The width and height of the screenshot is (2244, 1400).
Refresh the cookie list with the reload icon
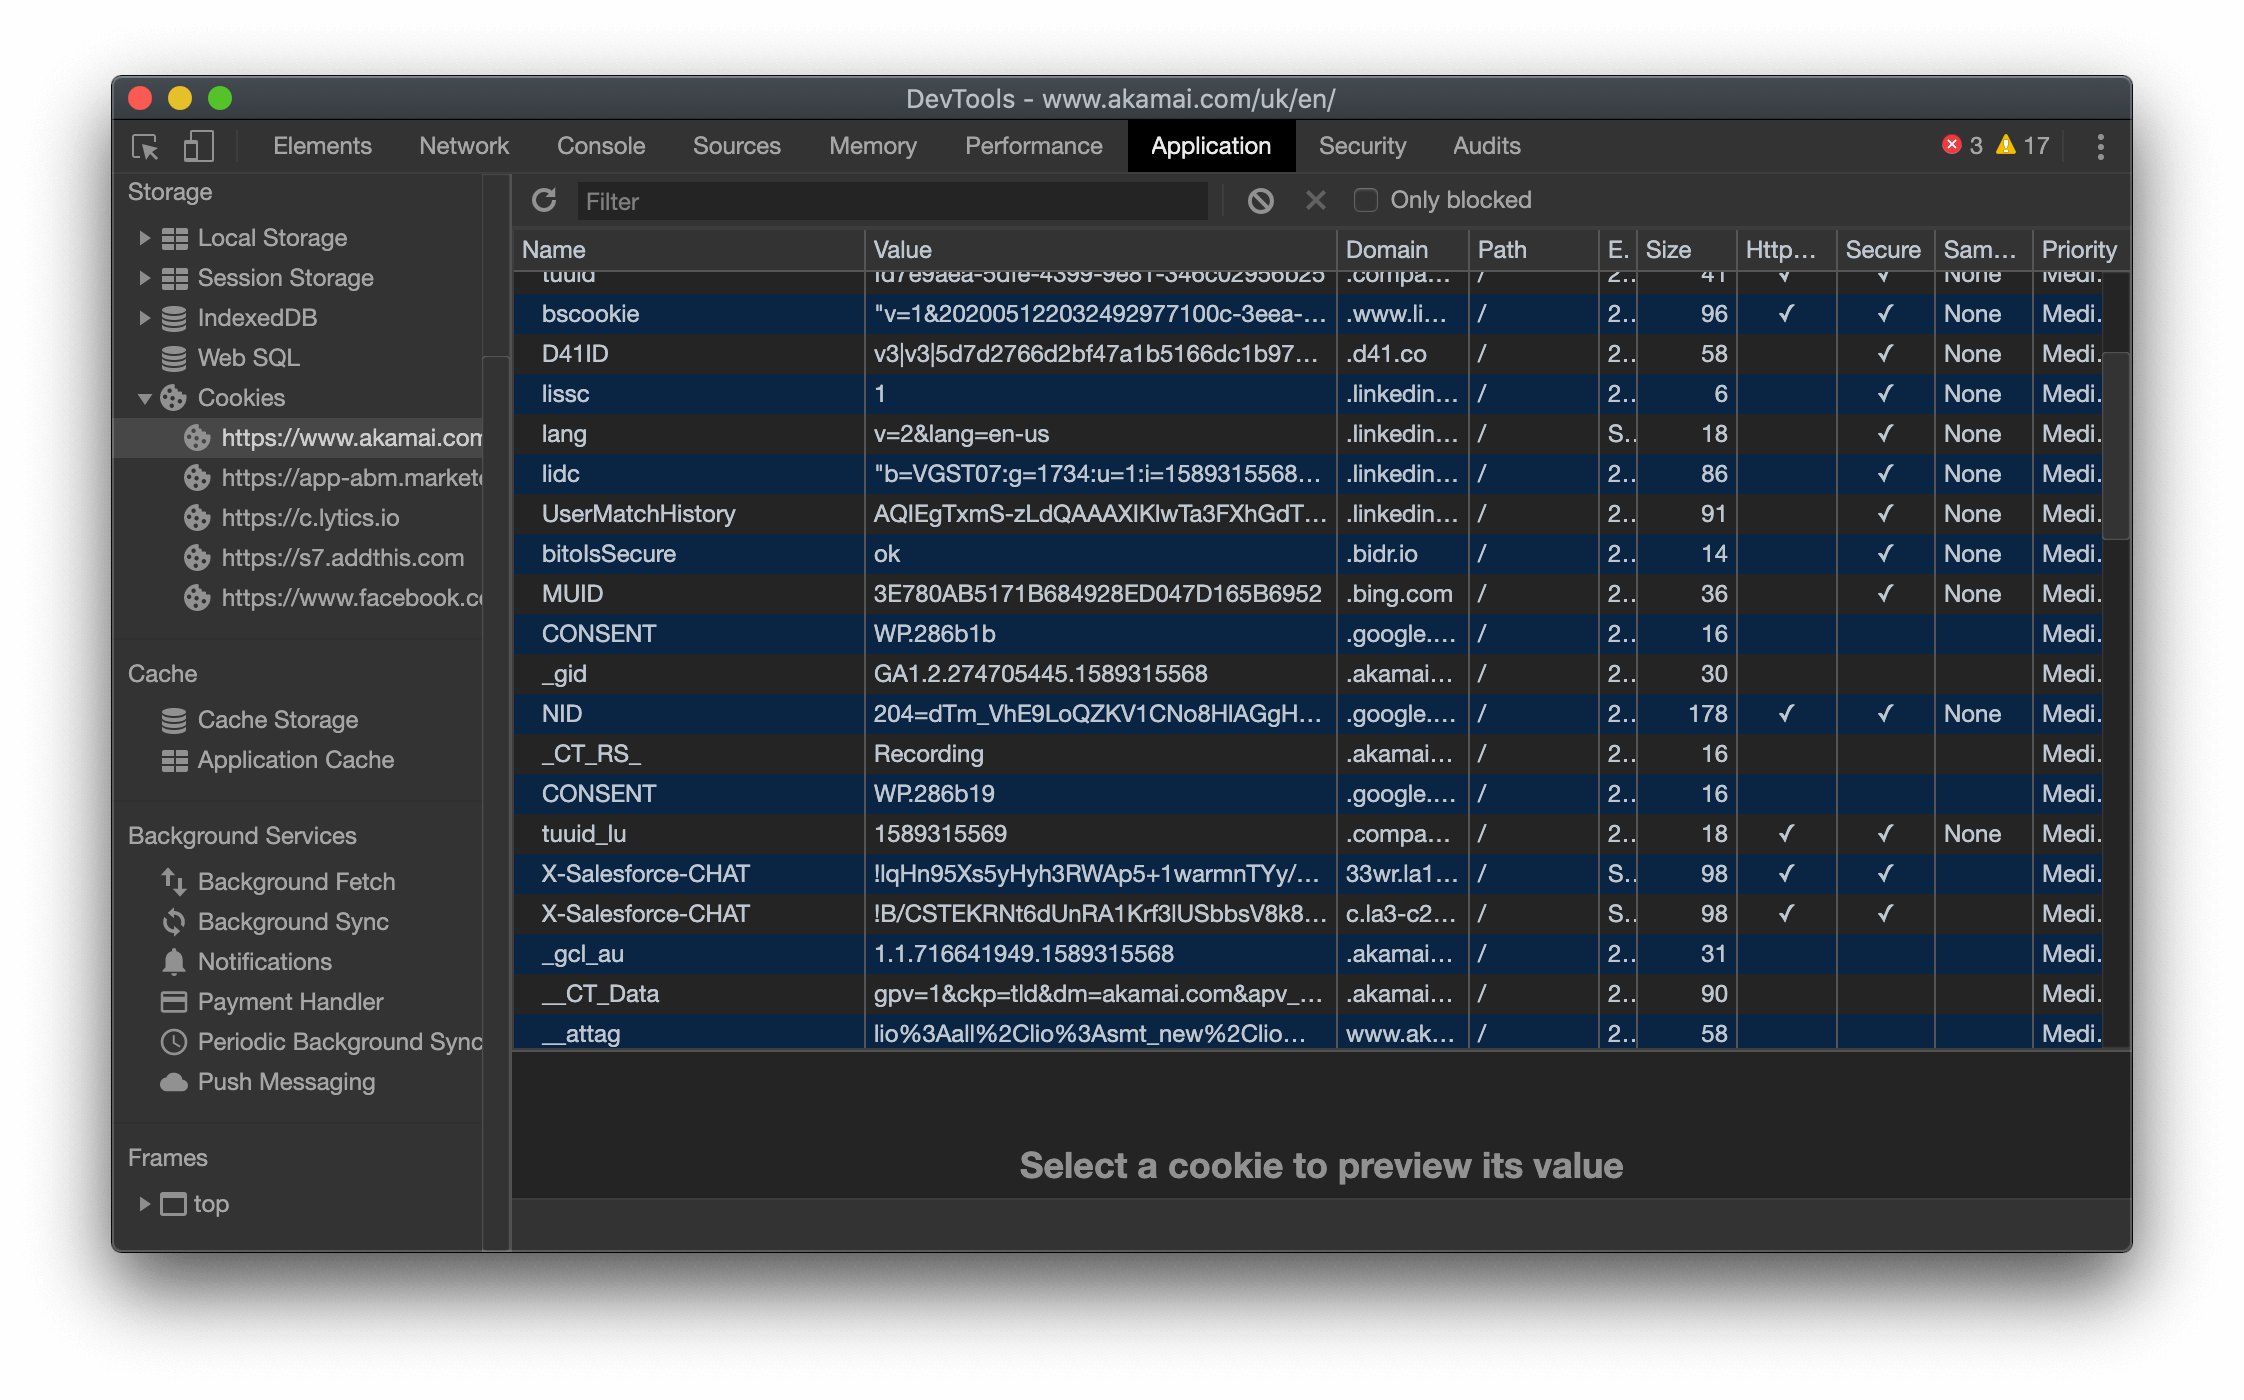543,200
